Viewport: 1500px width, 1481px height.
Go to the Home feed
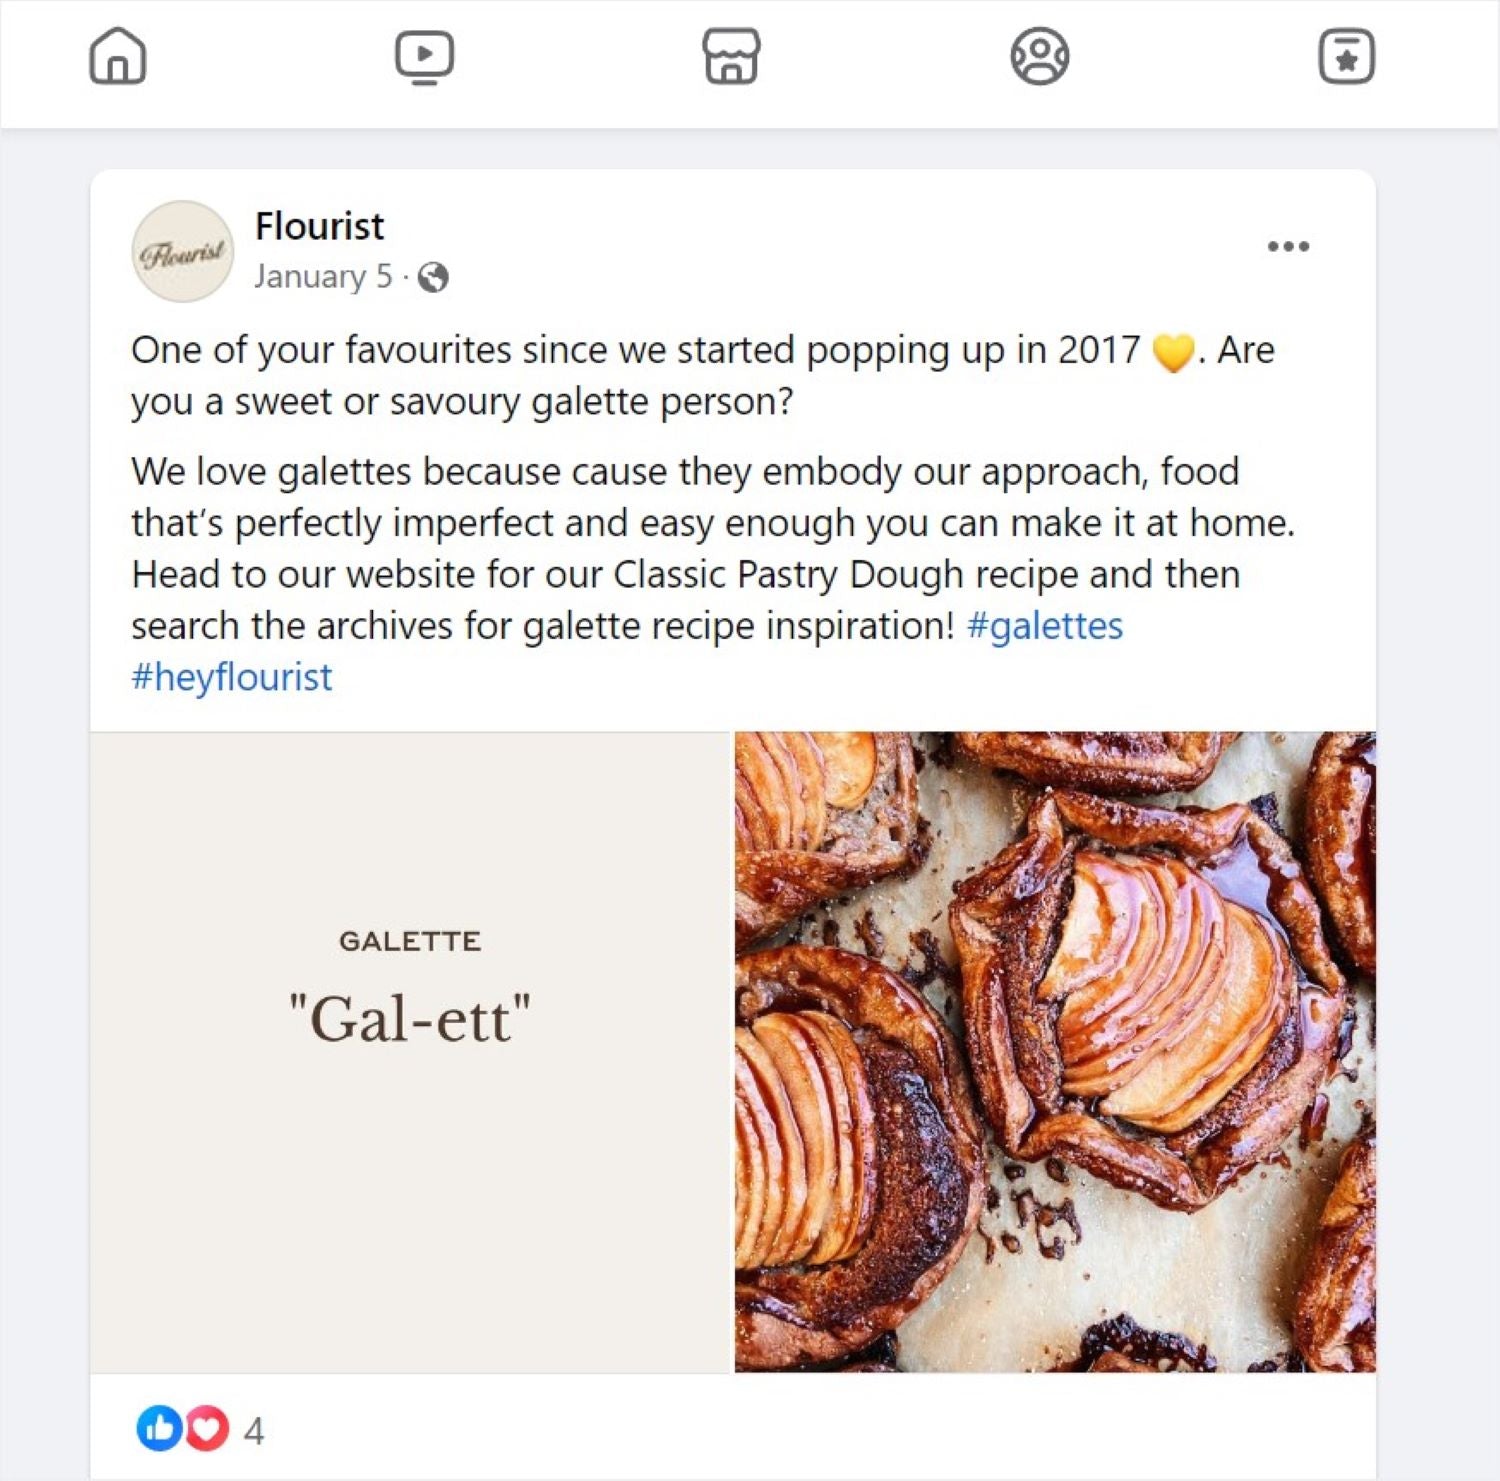point(118,56)
